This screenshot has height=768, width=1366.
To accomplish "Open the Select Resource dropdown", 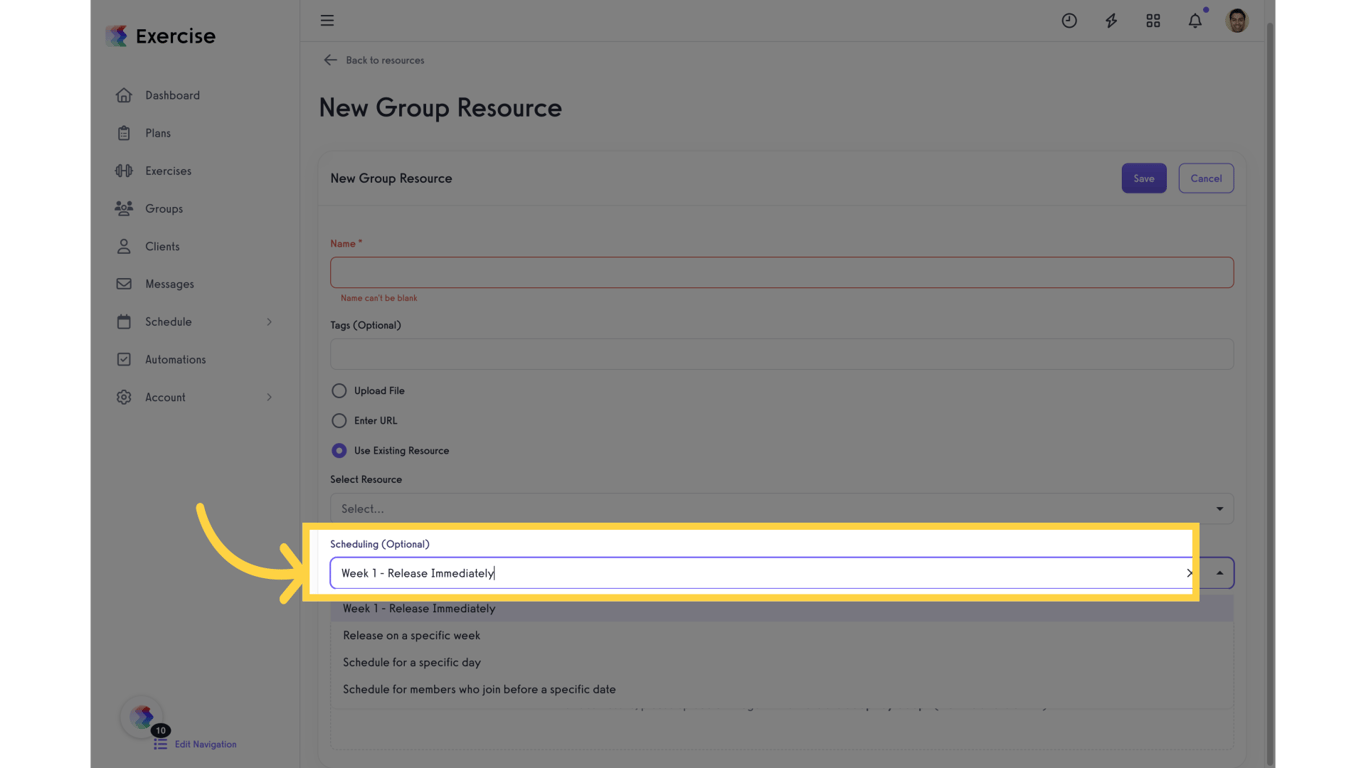I will [781, 509].
